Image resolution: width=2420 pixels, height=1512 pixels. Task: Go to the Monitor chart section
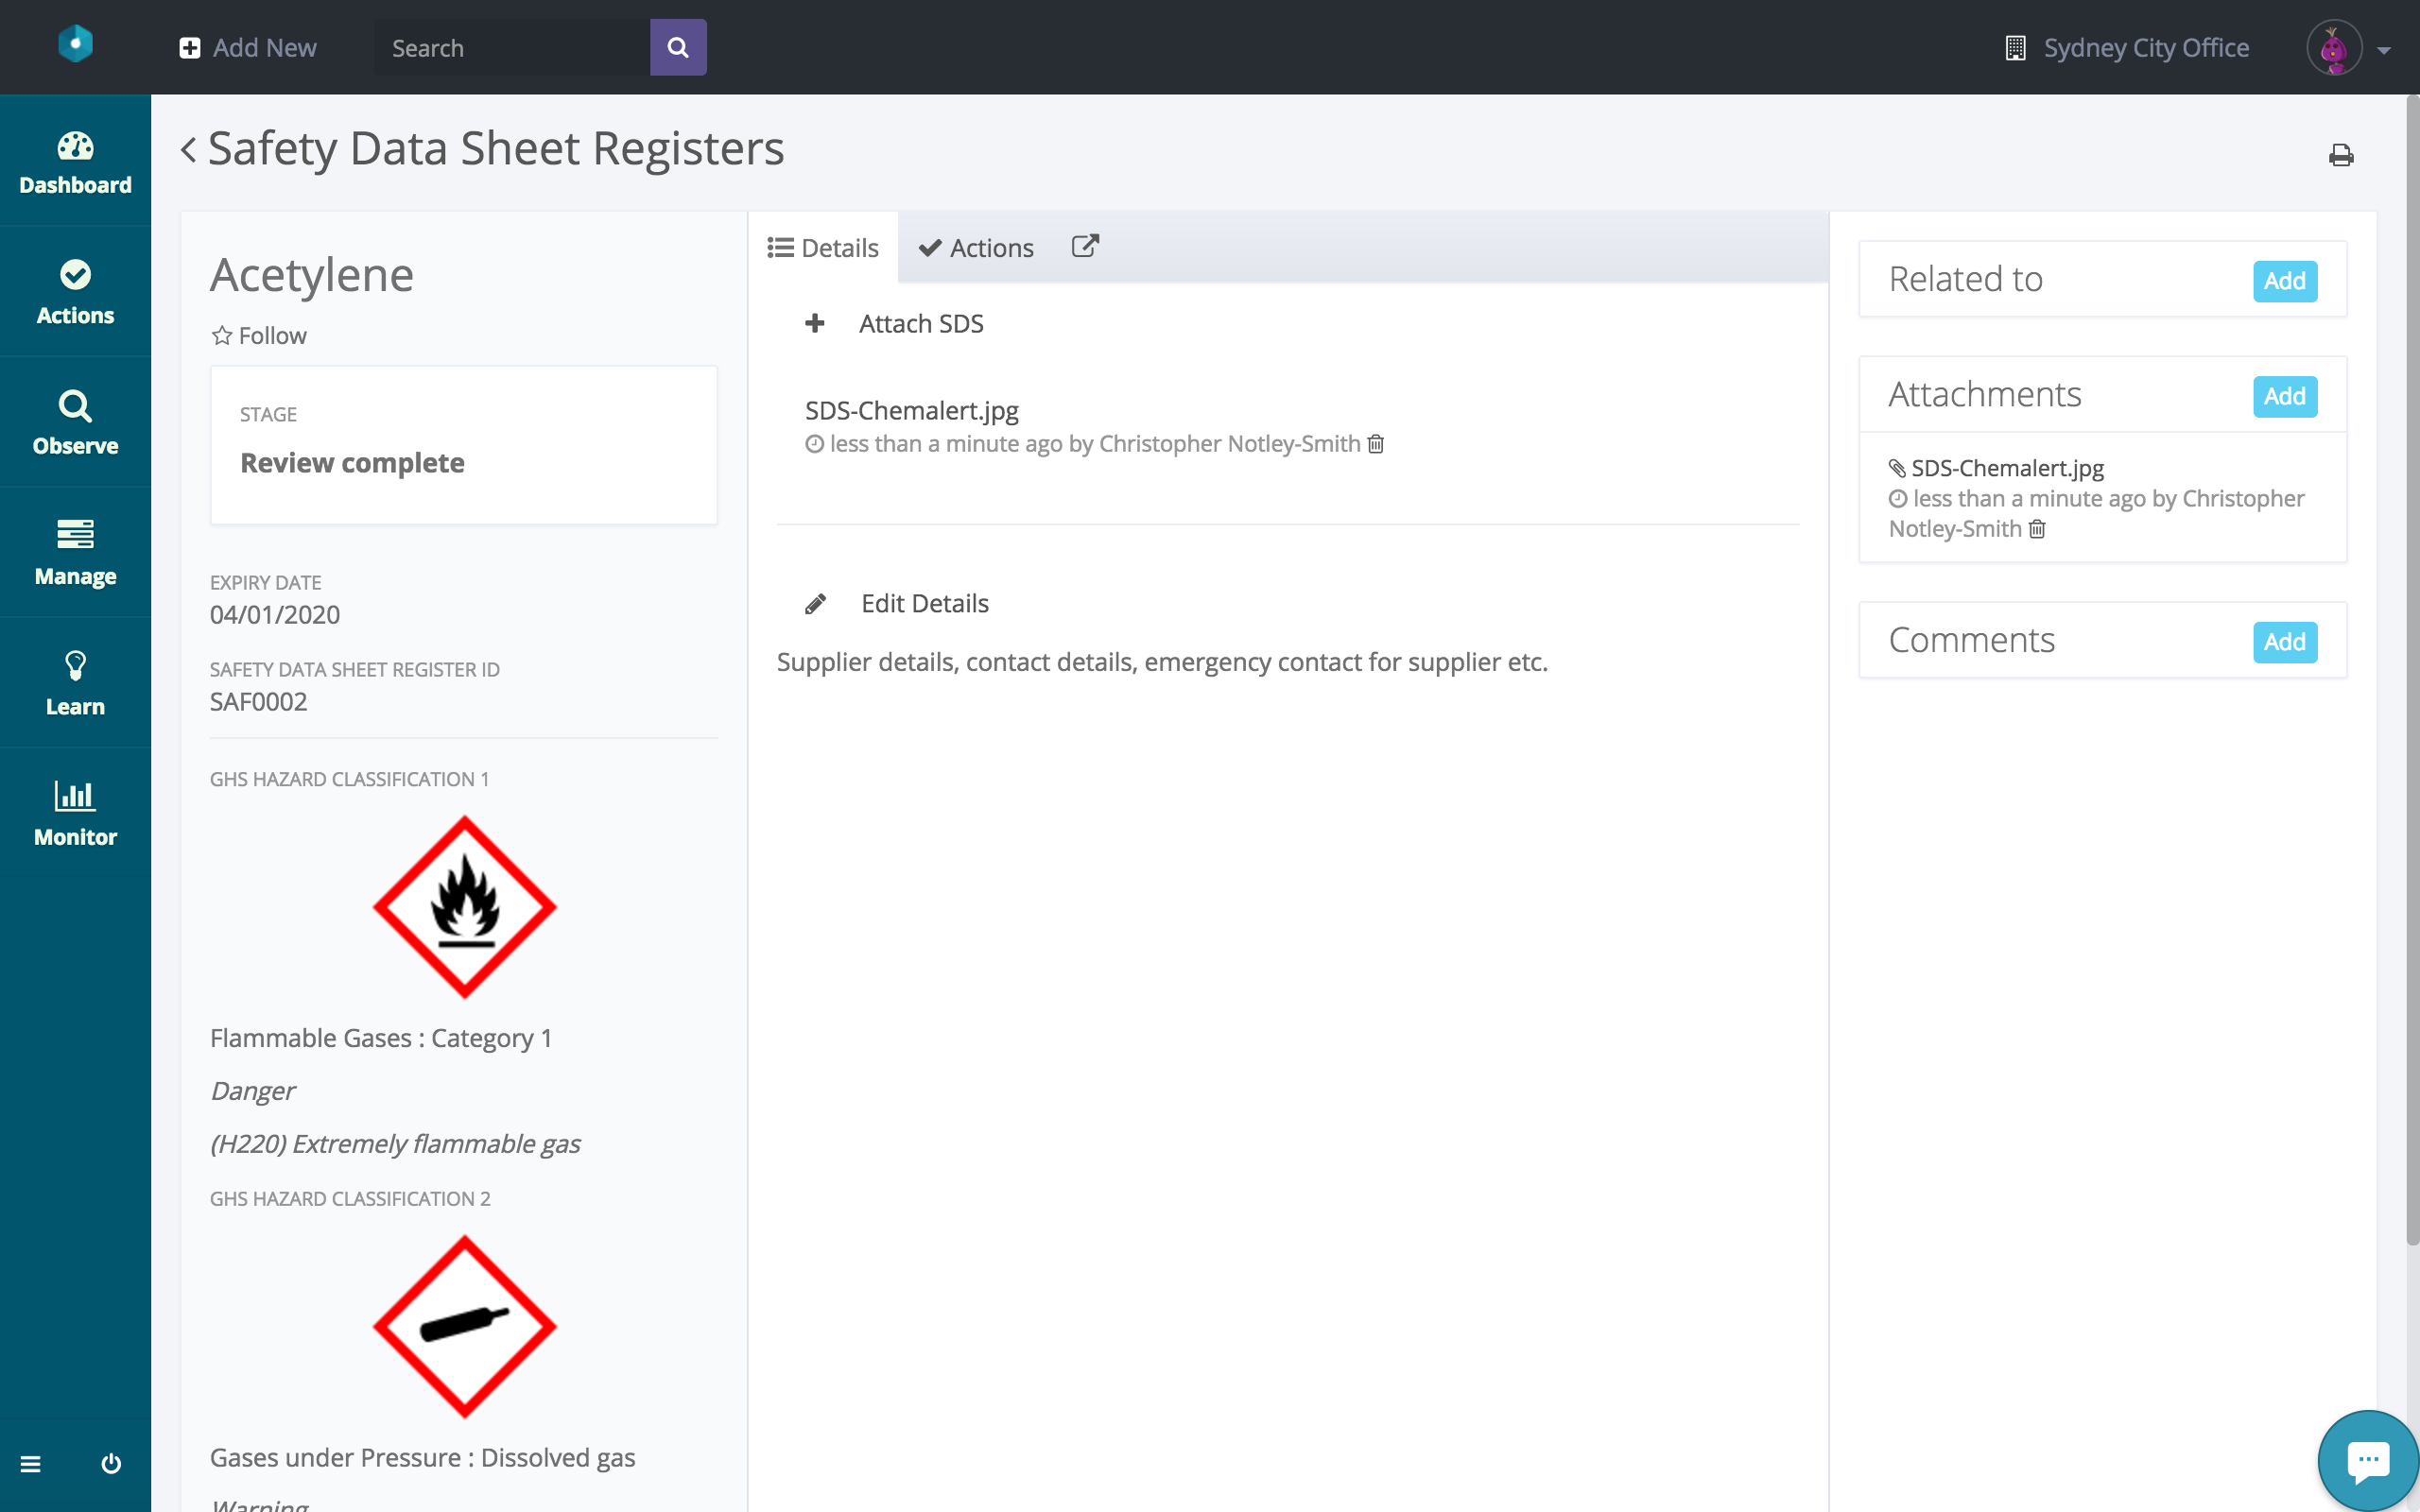(x=75, y=814)
